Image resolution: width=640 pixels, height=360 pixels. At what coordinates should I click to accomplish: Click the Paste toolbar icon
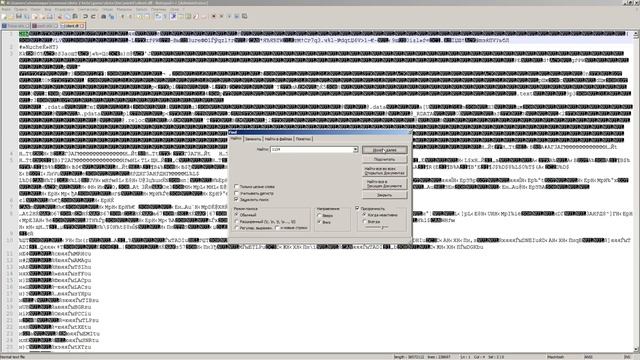pyautogui.click(x=75, y=16)
